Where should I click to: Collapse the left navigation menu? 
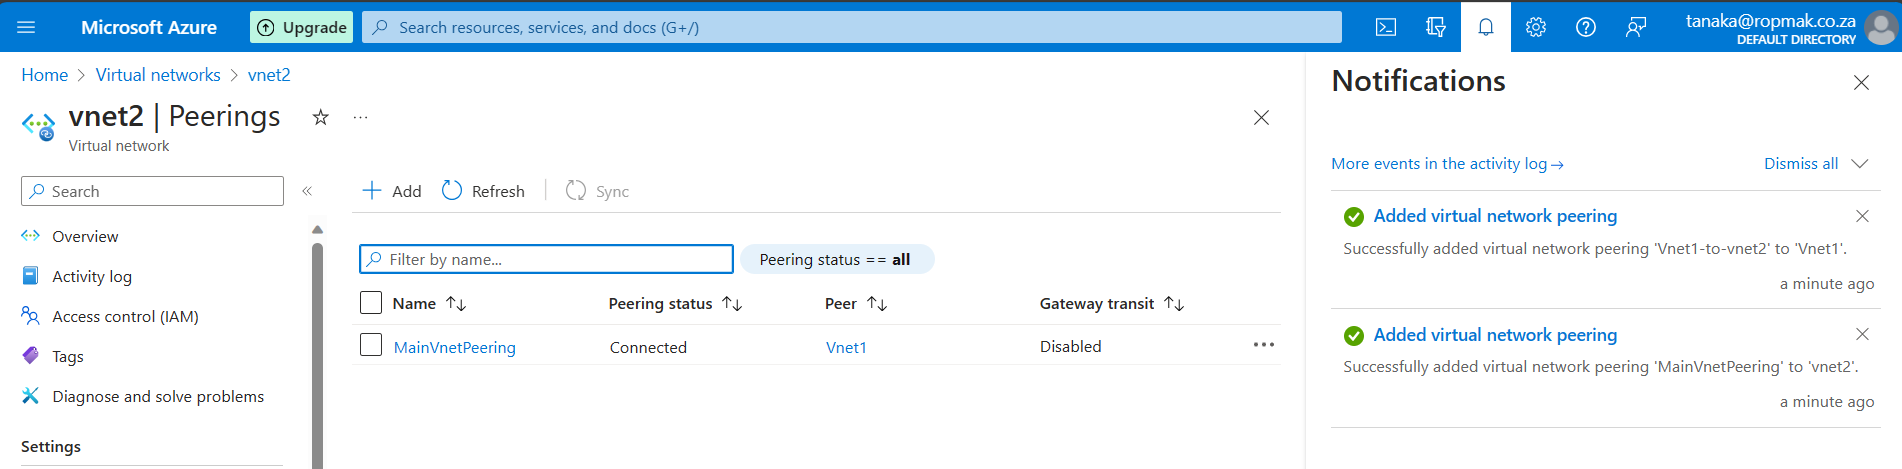307,191
